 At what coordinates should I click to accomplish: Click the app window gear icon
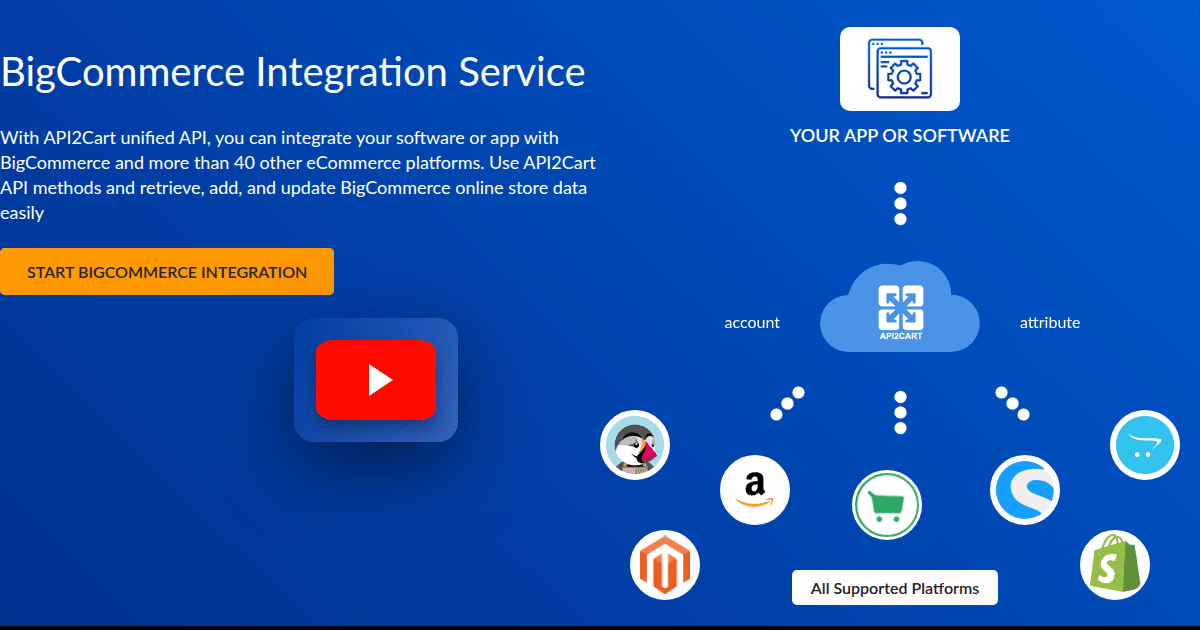[x=900, y=69]
